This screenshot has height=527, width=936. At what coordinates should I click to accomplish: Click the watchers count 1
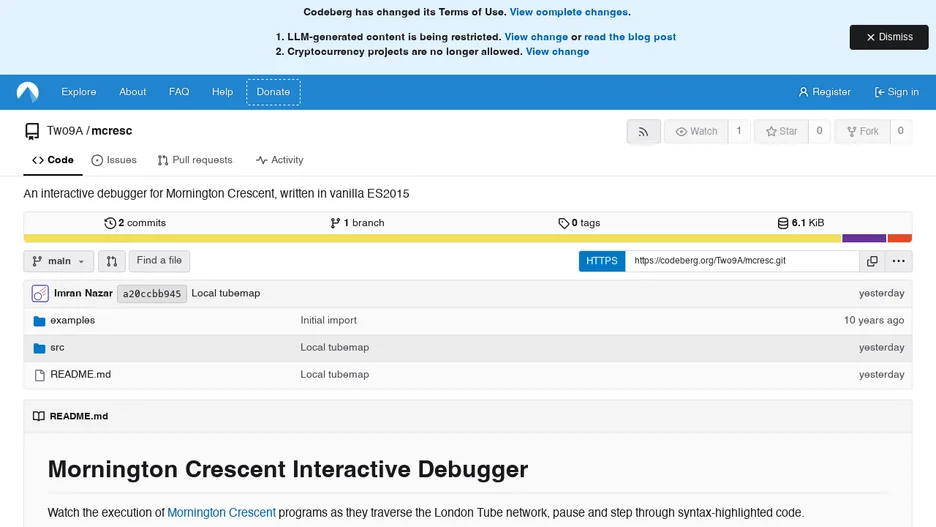(x=738, y=131)
